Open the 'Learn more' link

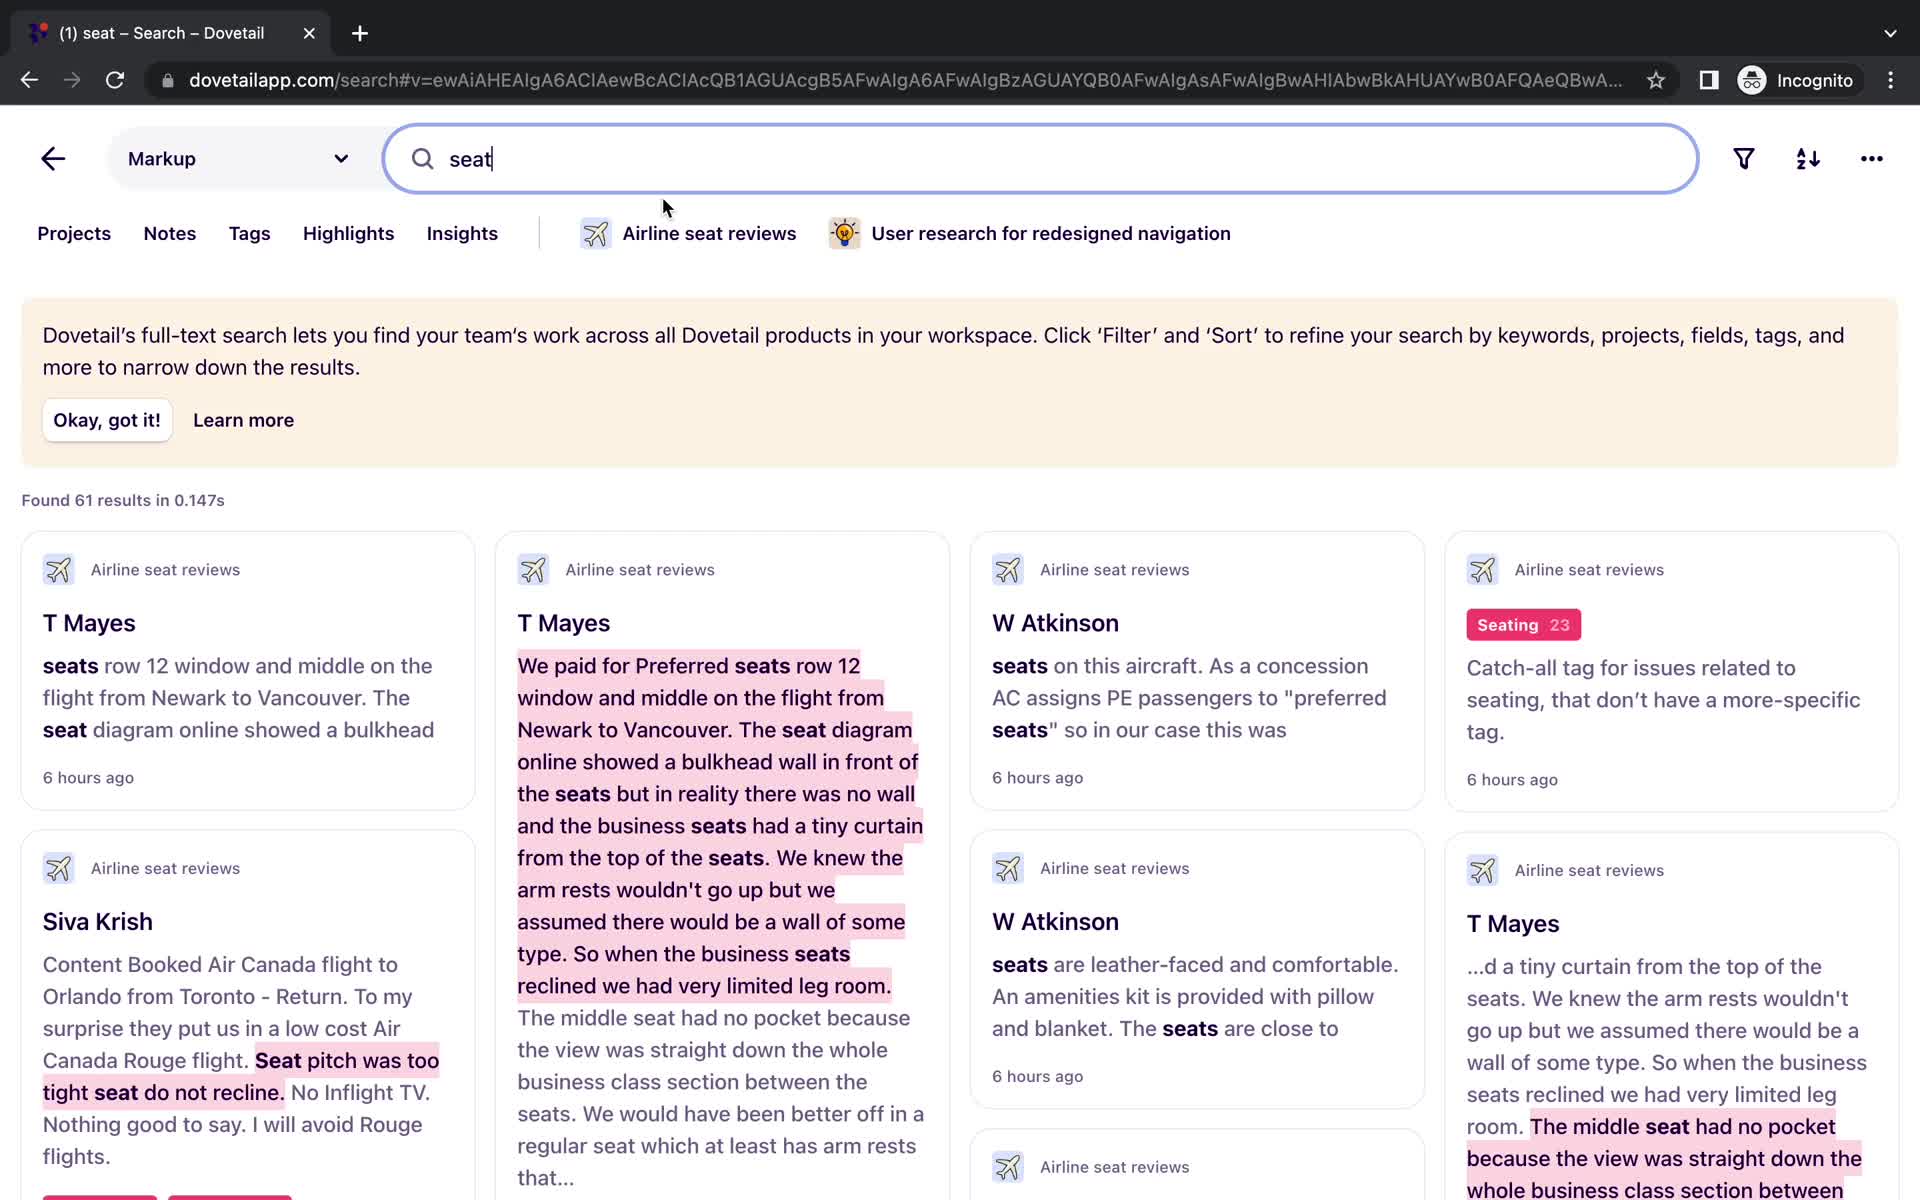(x=243, y=420)
